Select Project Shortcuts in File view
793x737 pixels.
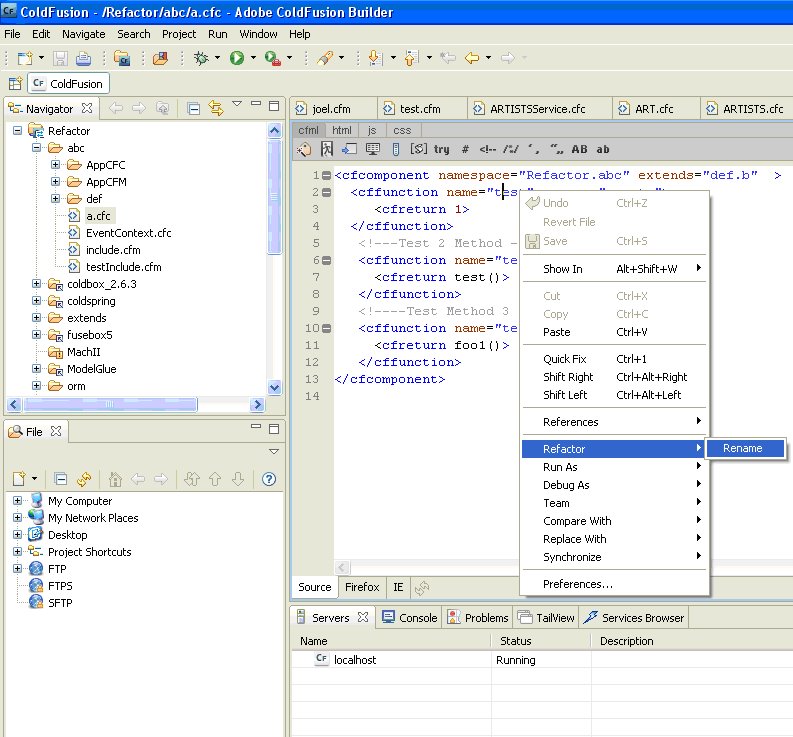[x=89, y=552]
